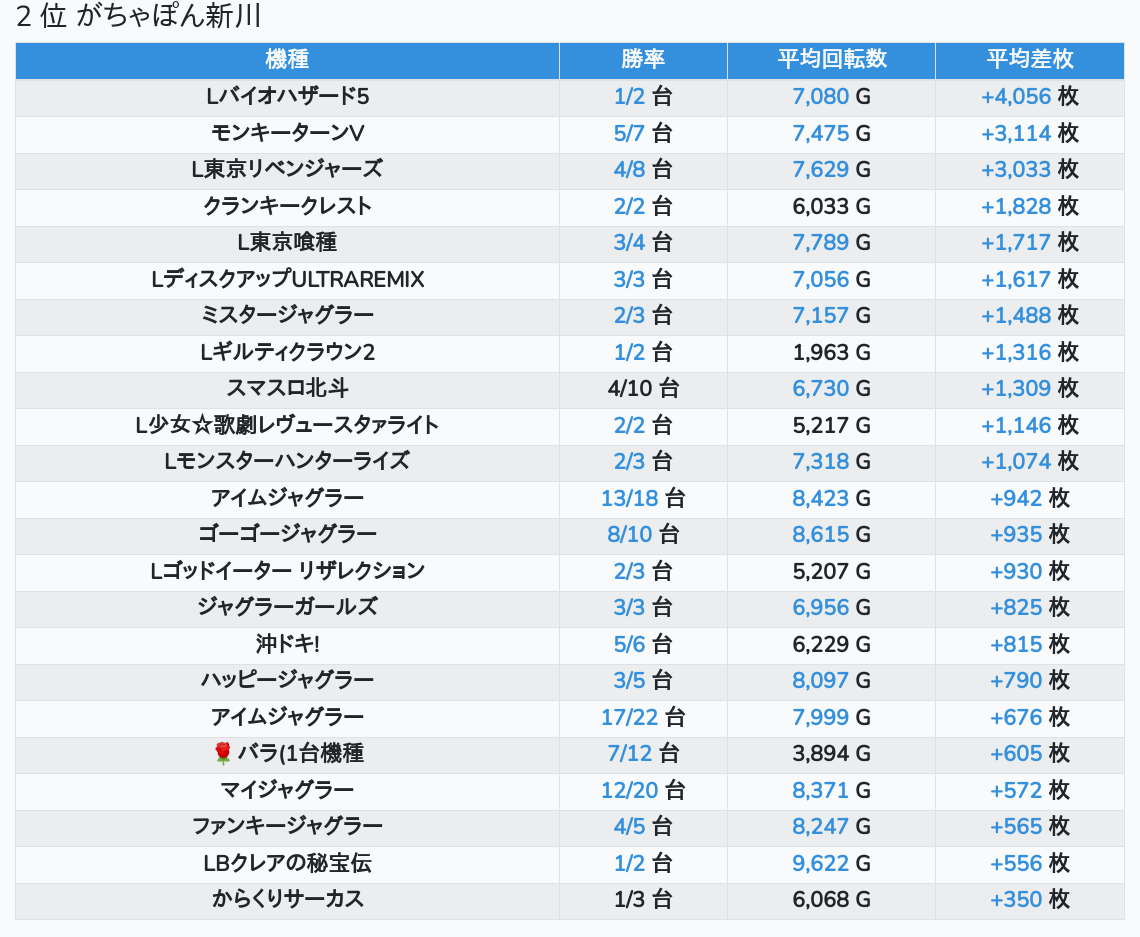Click the 平均回転数 column header
Image resolution: width=1140 pixels, height=937 pixels.
tap(831, 60)
